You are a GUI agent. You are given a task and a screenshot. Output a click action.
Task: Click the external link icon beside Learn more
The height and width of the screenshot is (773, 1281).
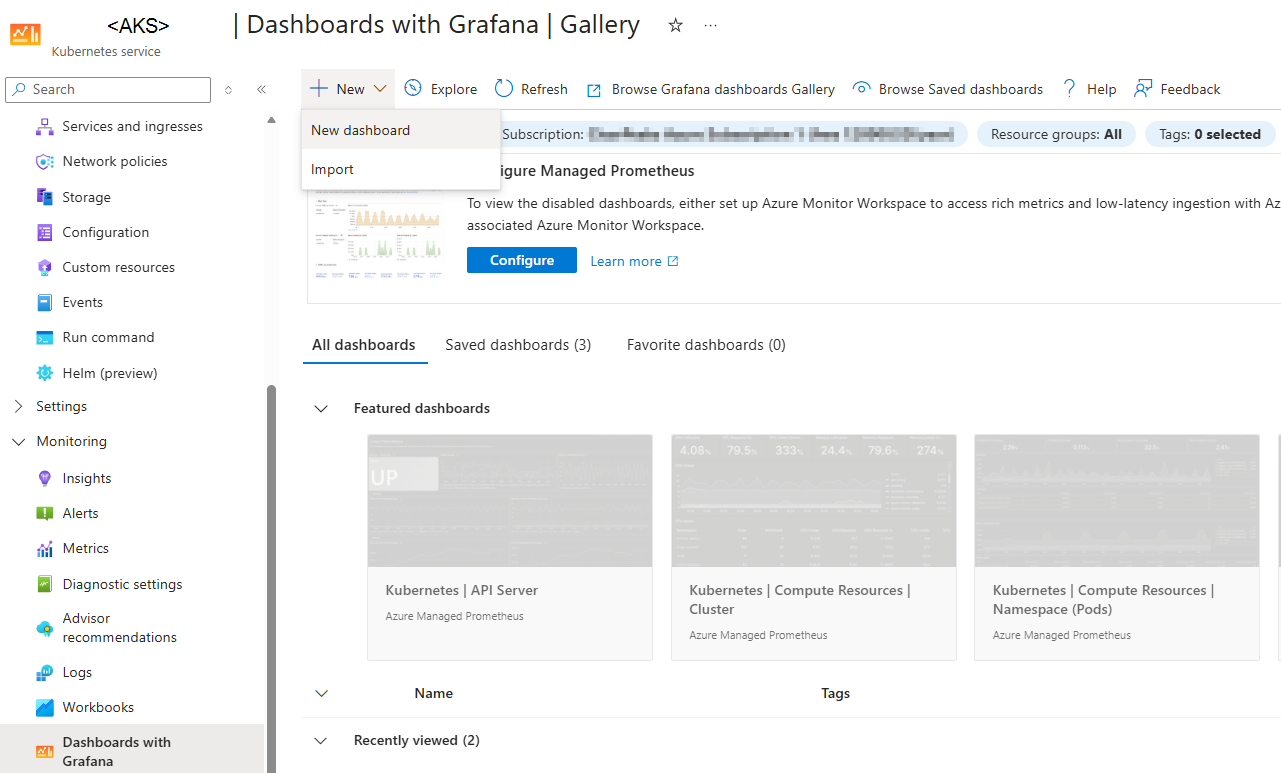(x=673, y=261)
